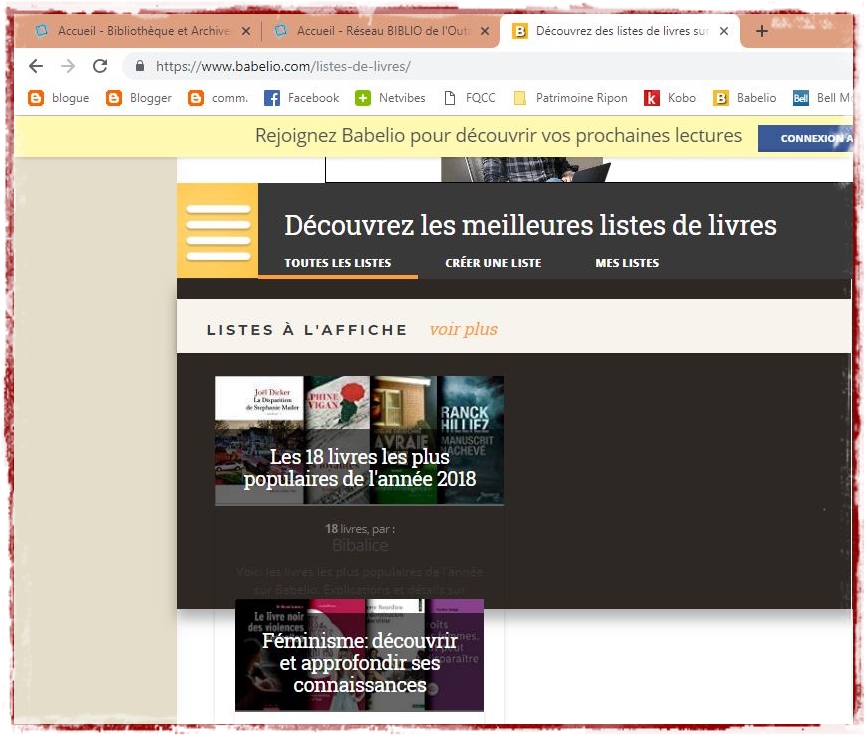Click the address bar URL field

pos(487,66)
